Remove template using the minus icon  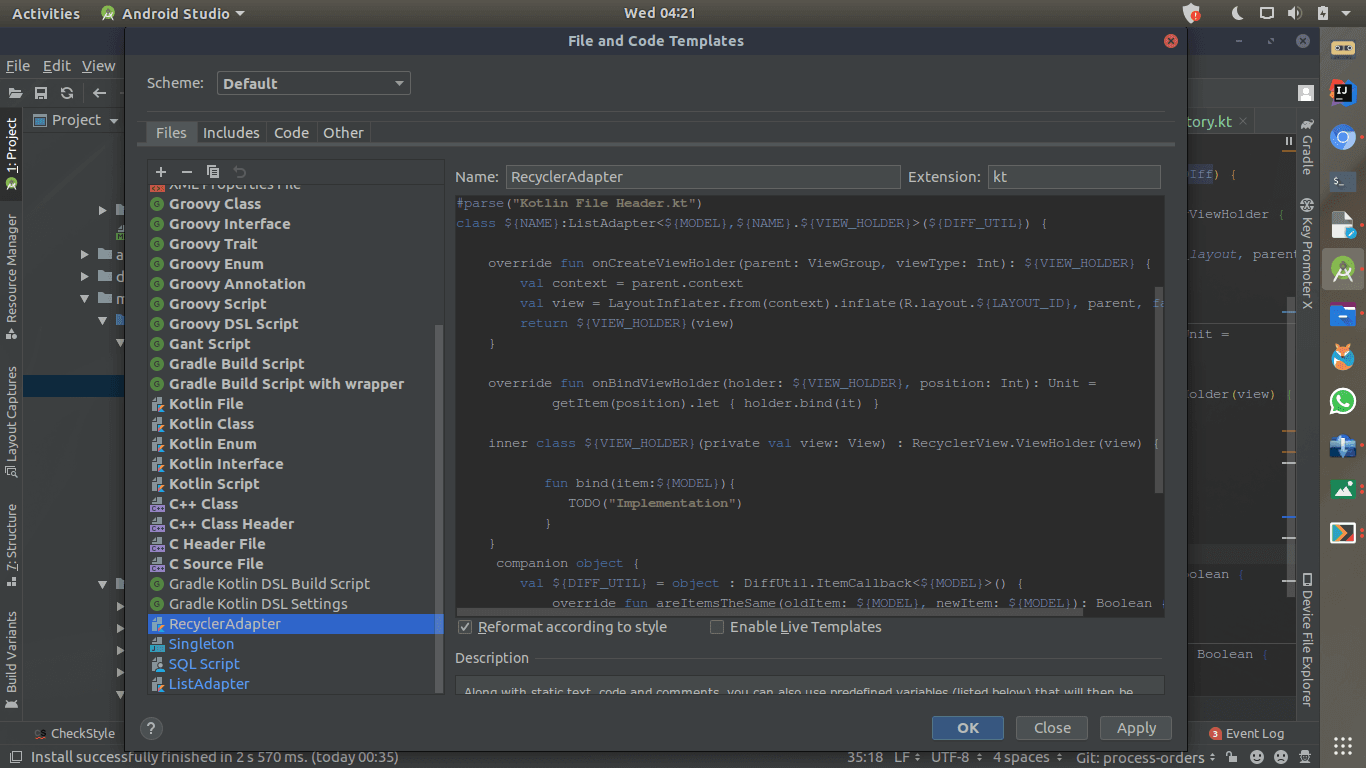[x=186, y=172]
